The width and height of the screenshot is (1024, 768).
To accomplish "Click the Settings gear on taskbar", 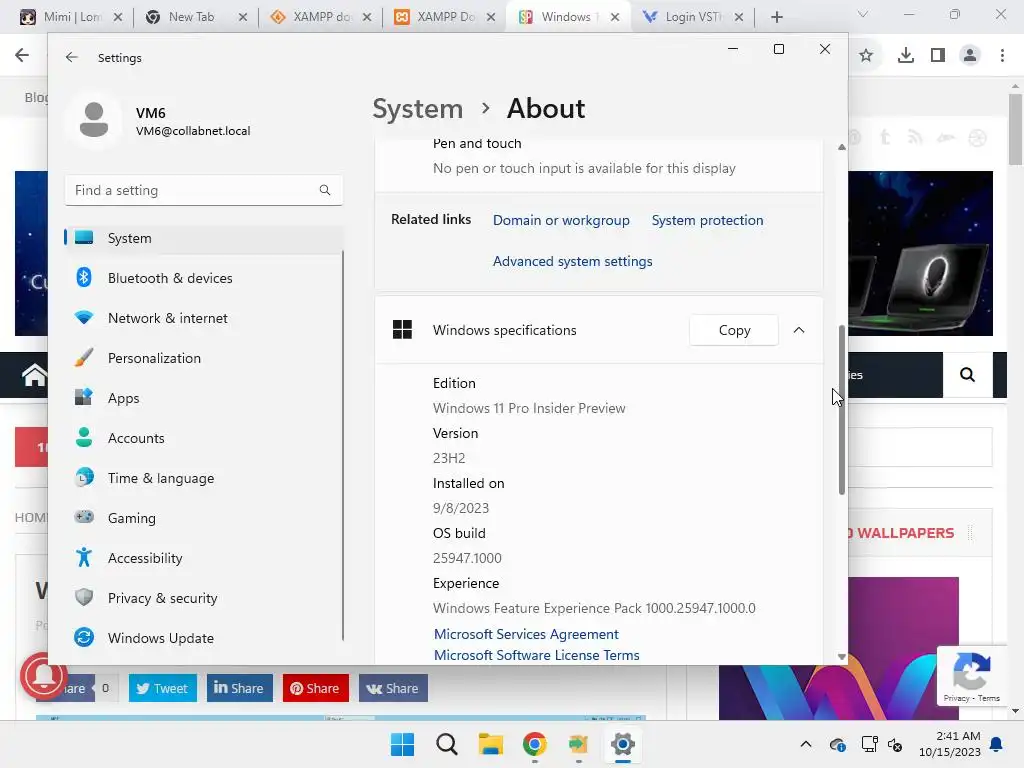I will 623,744.
